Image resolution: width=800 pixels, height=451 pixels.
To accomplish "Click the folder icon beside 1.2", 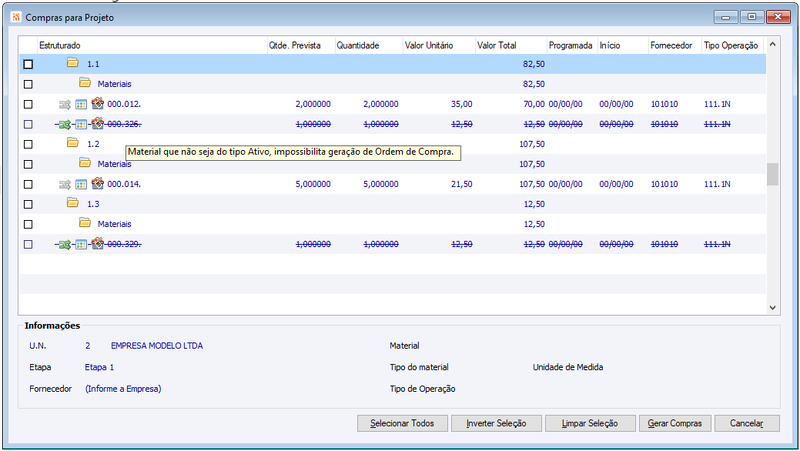I will pyautogui.click(x=73, y=143).
